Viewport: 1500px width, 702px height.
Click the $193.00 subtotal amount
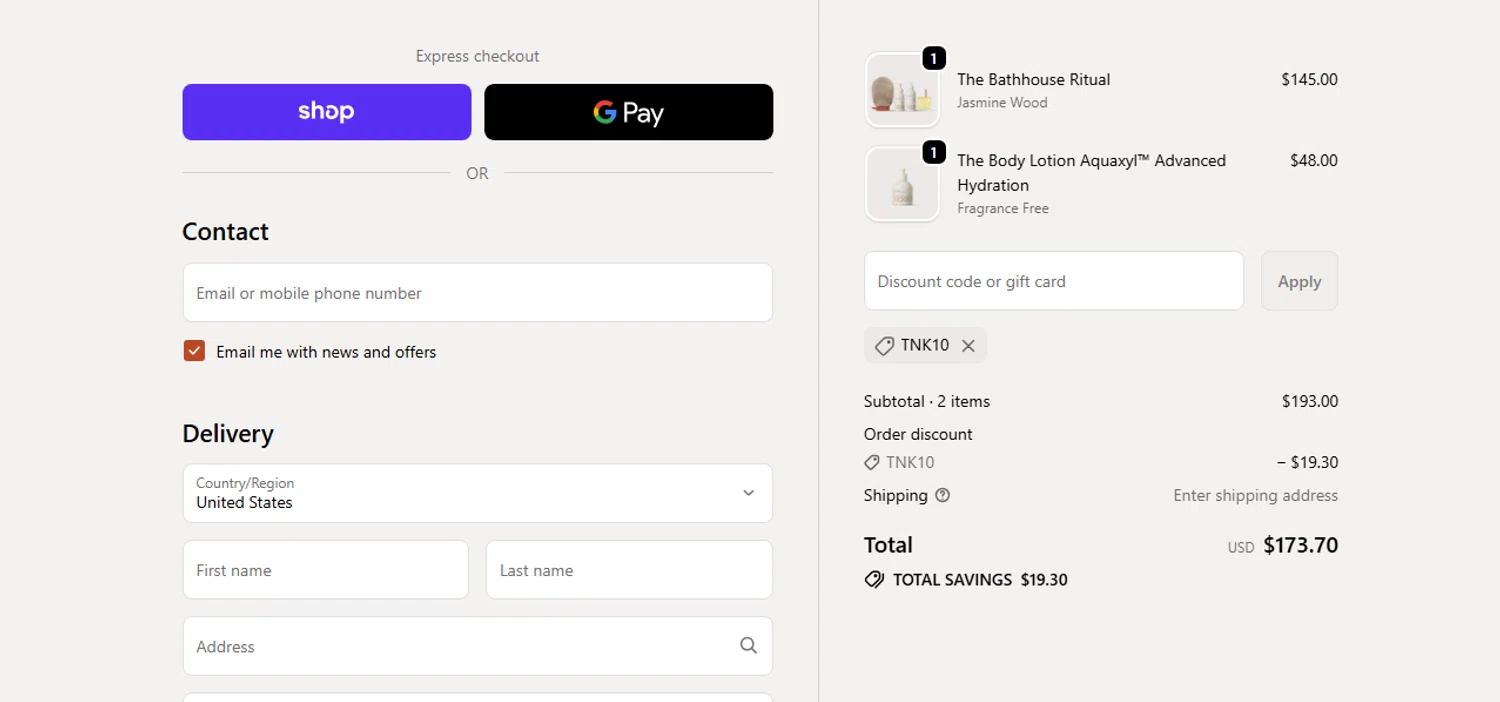click(x=1310, y=401)
